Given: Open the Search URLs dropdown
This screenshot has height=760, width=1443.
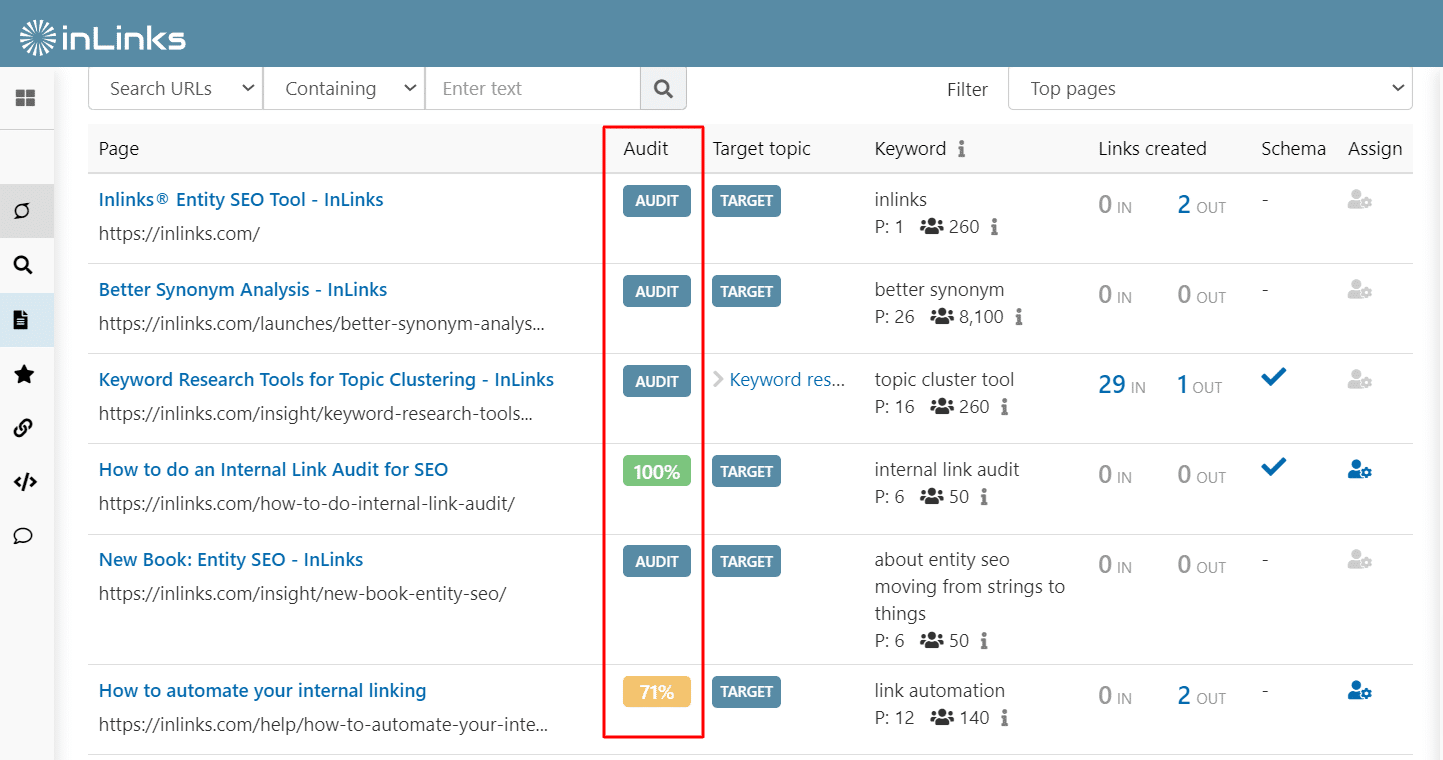Looking at the screenshot, I should click(176, 89).
